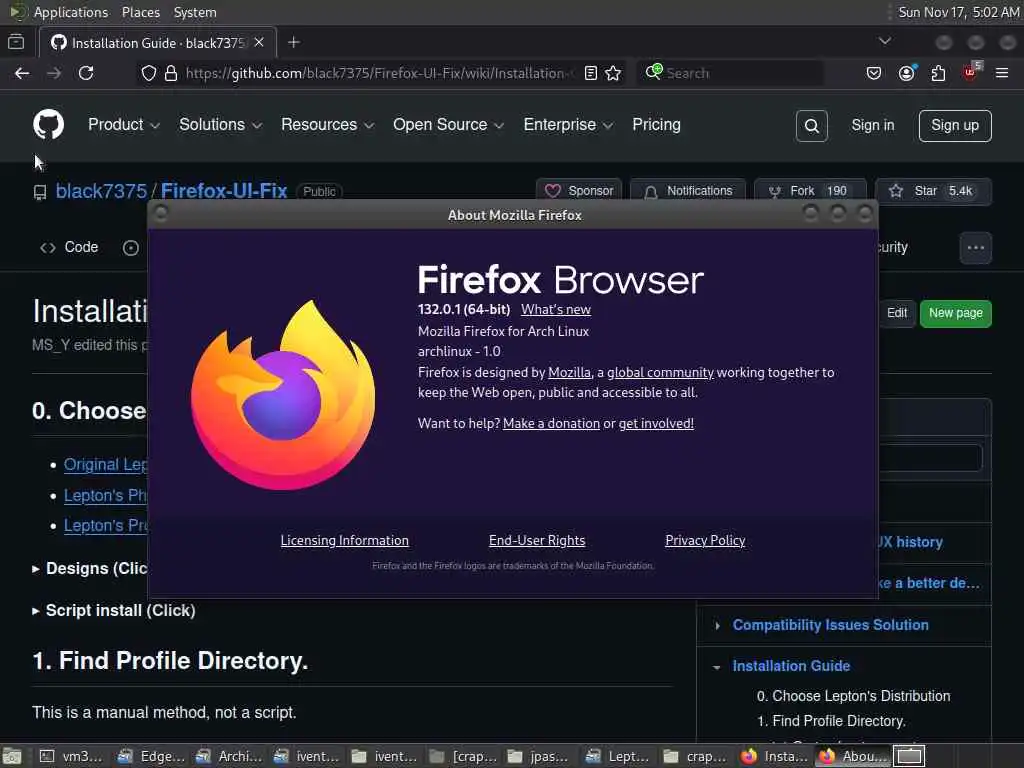1024x768 pixels.
Task: Open the Places menu in top panel
Action: tap(140, 12)
